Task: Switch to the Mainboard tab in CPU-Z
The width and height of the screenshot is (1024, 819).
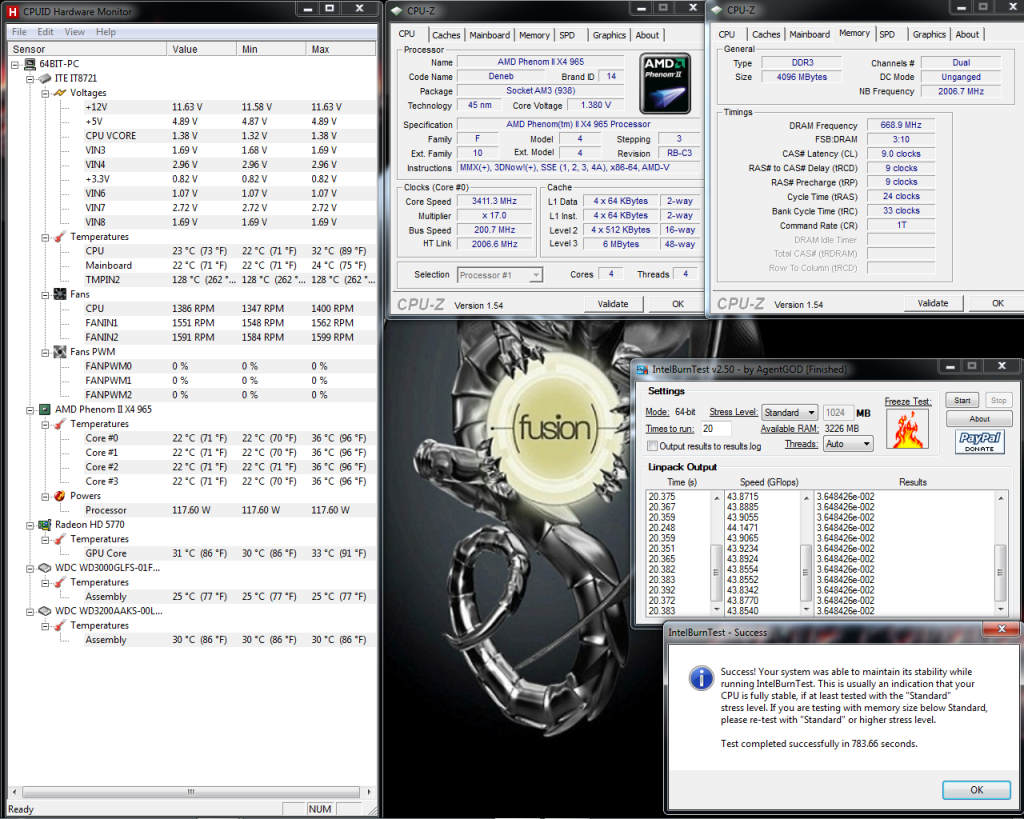Action: coord(490,35)
